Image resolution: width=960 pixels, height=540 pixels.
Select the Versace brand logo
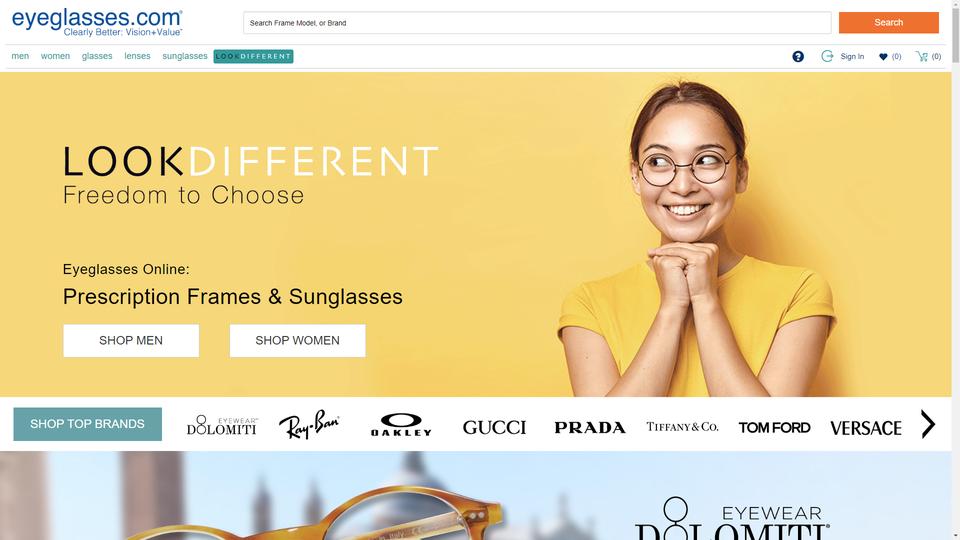click(866, 428)
